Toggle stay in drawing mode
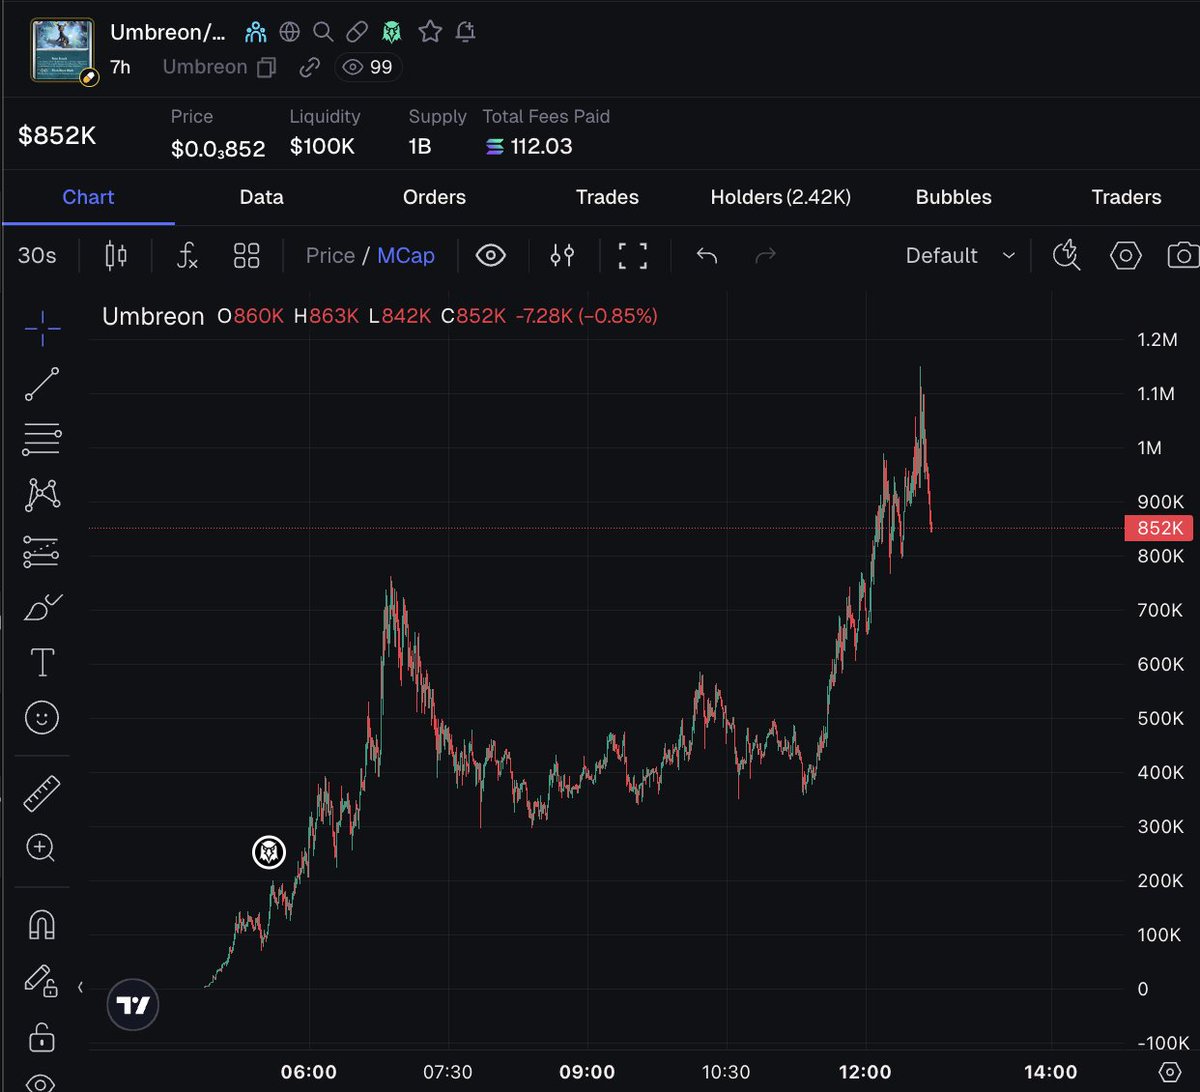 tap(42, 981)
